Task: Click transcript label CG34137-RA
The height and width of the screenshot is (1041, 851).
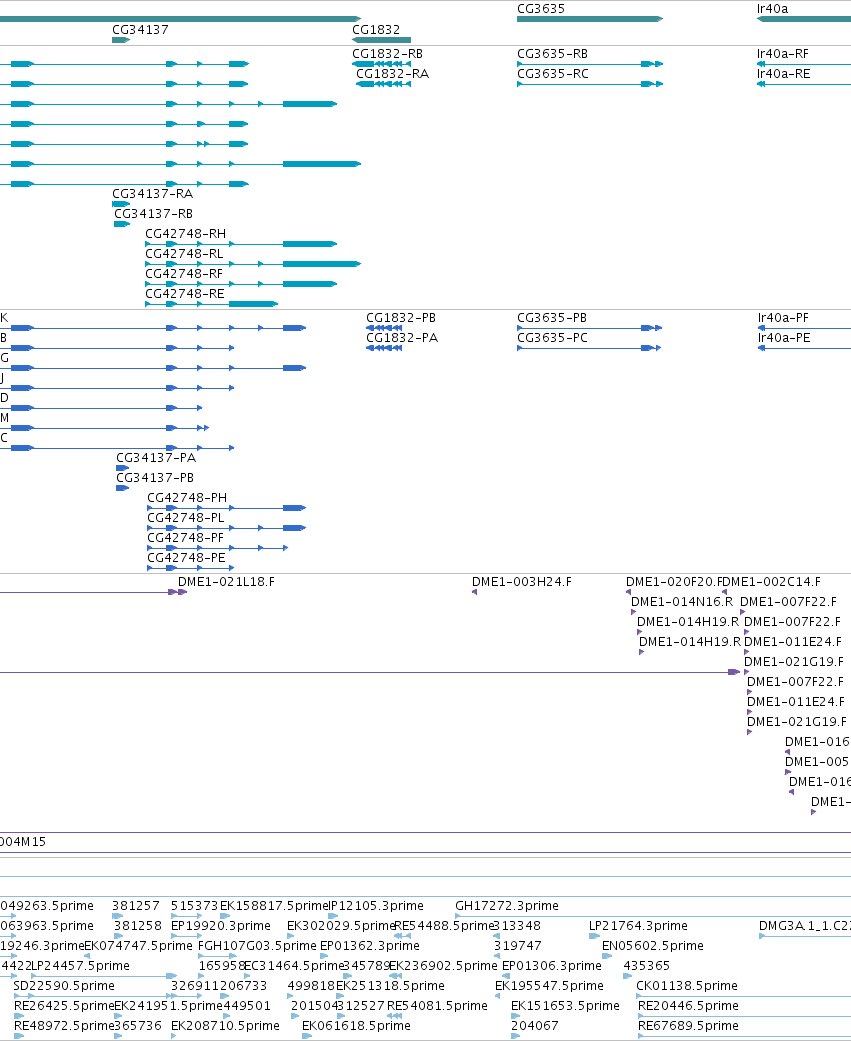Action: 153,194
